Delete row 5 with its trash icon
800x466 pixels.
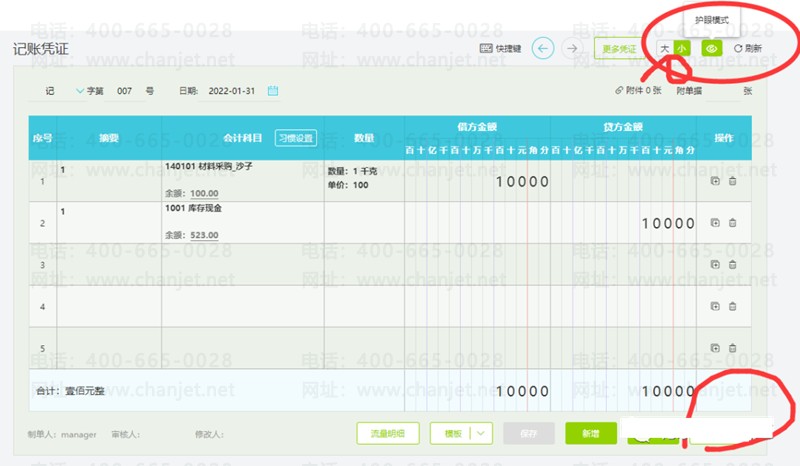click(x=732, y=348)
